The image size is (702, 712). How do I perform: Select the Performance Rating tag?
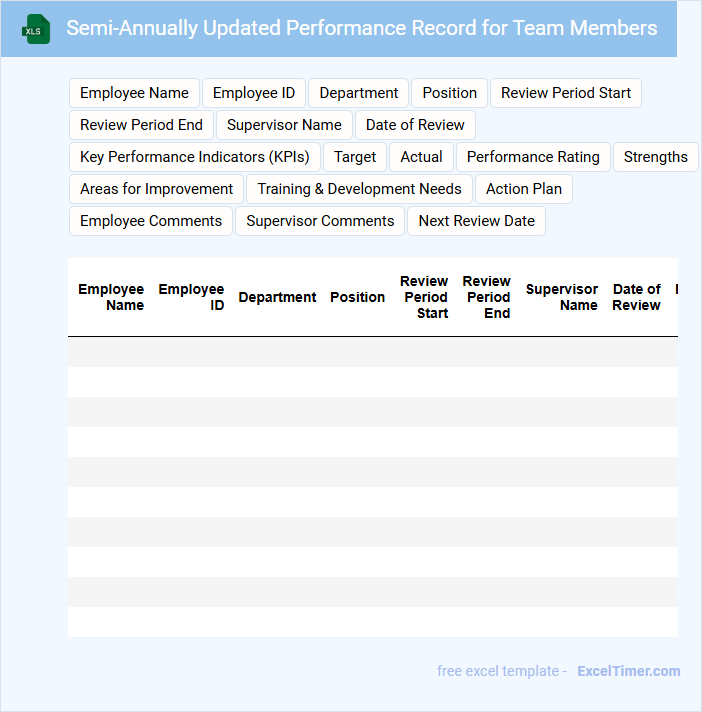tap(533, 157)
